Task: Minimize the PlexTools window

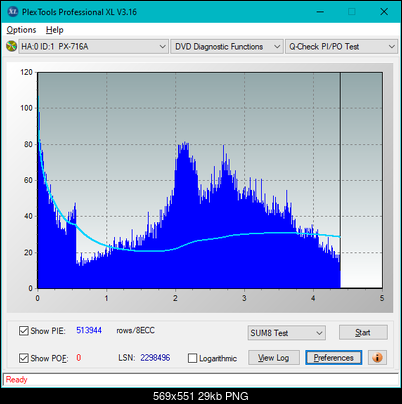Action: pos(320,12)
